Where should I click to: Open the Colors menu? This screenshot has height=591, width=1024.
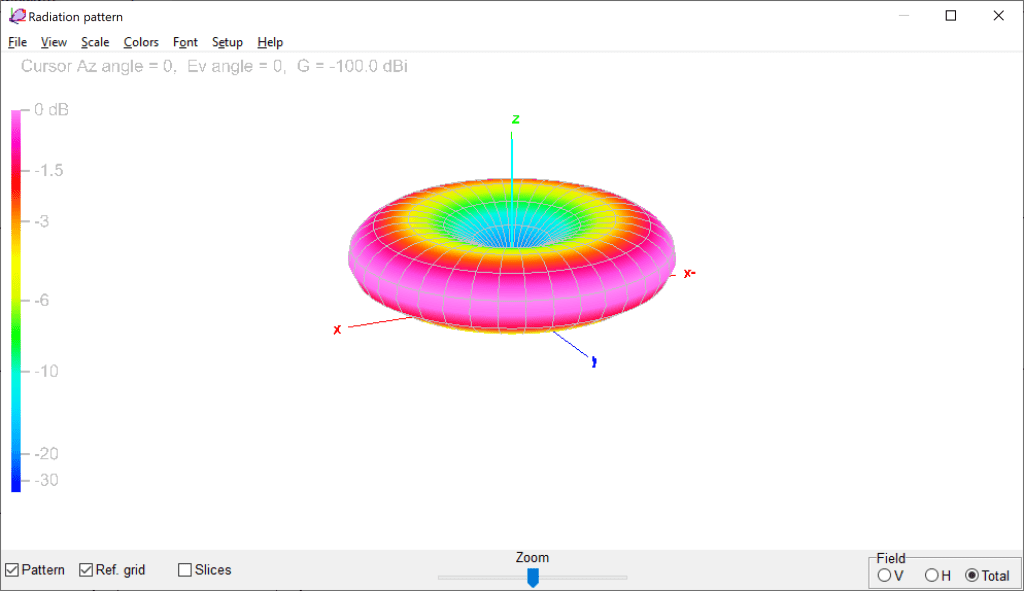[x=141, y=42]
